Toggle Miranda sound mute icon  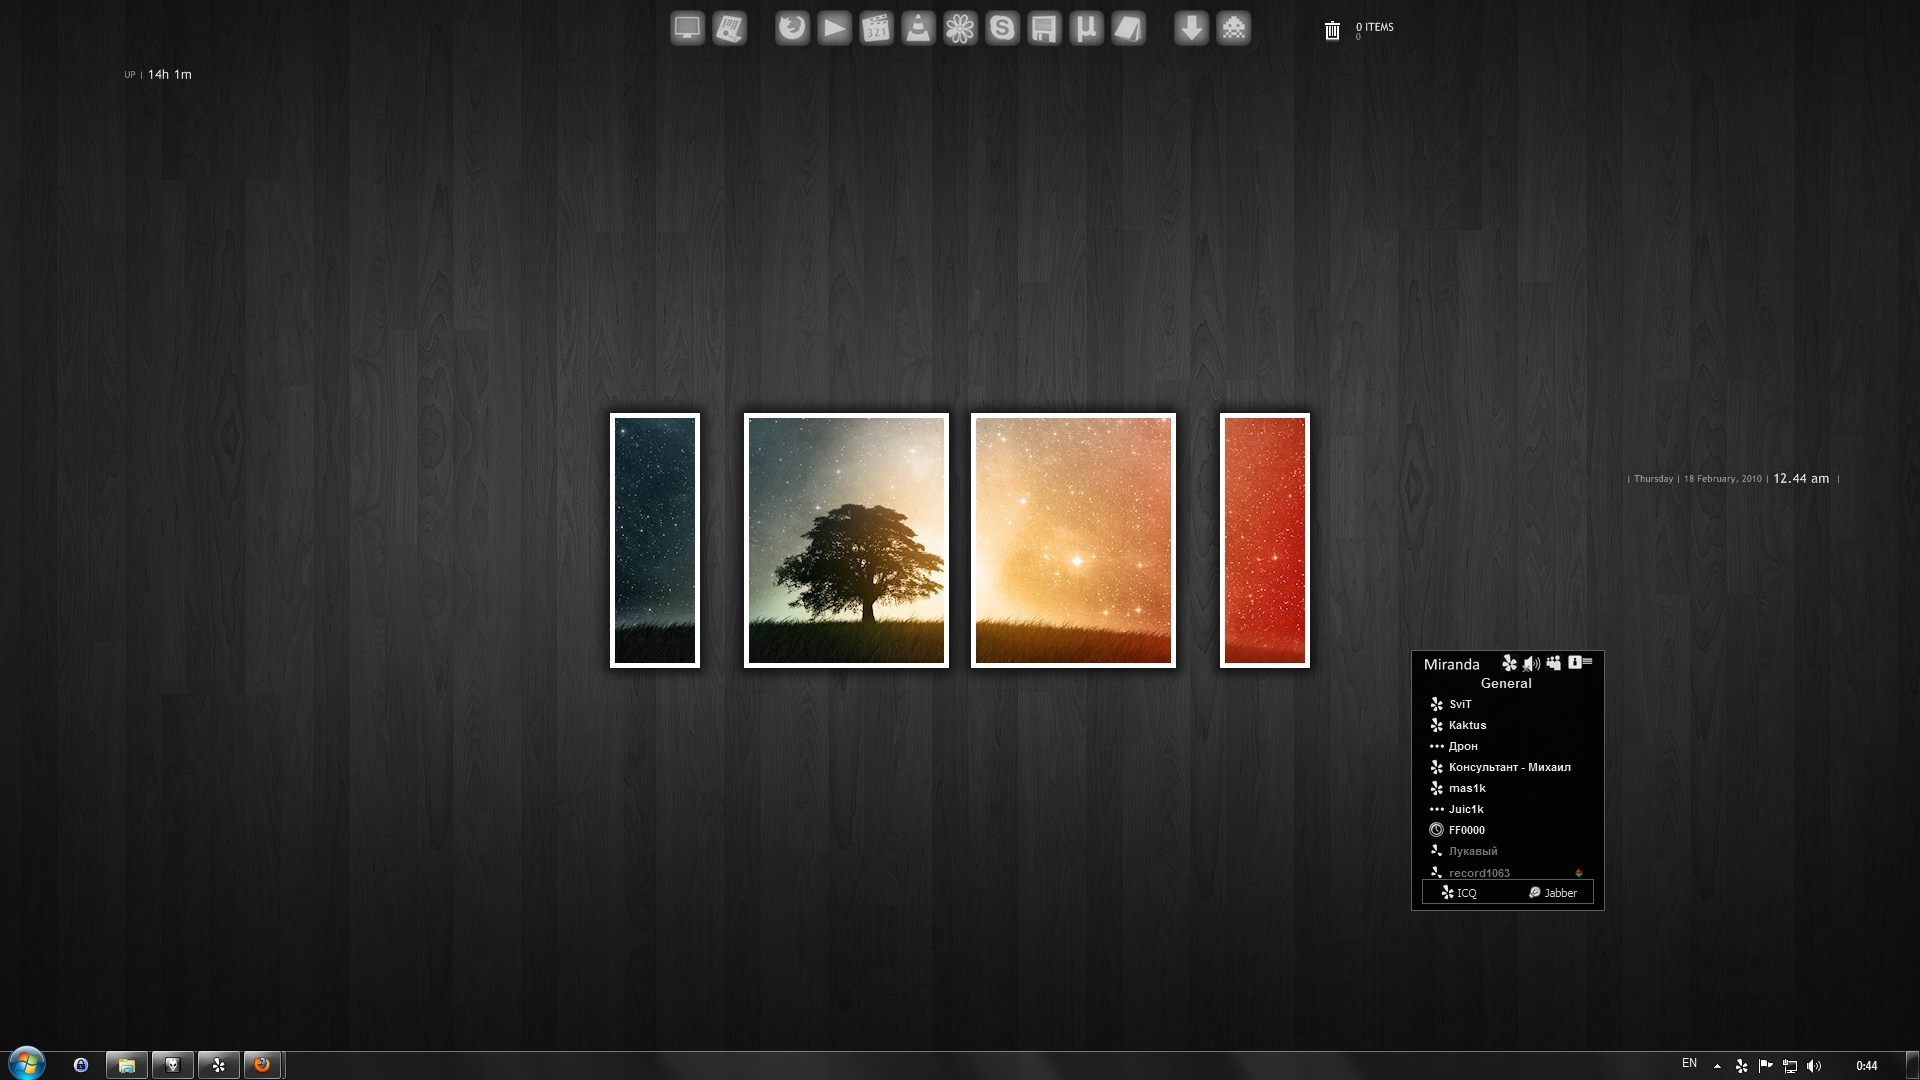click(x=1531, y=664)
